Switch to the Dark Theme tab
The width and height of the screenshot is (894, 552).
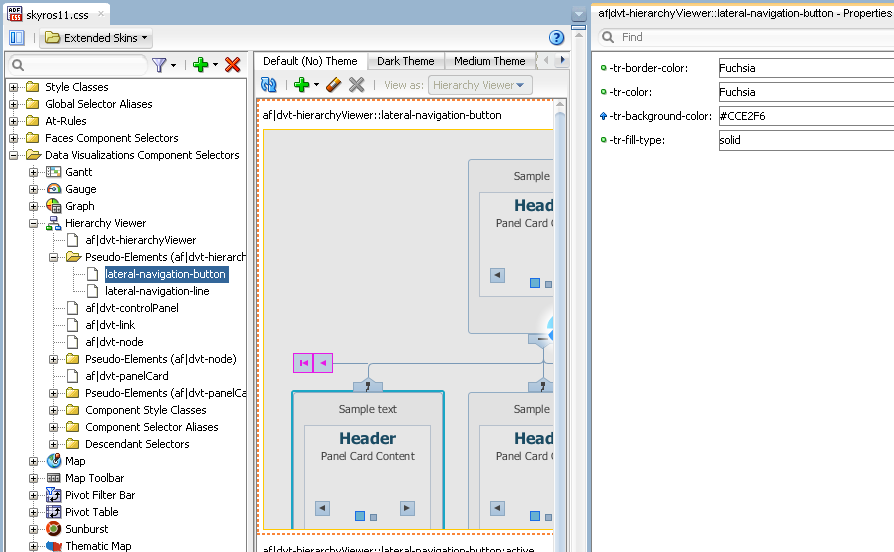[x=405, y=61]
